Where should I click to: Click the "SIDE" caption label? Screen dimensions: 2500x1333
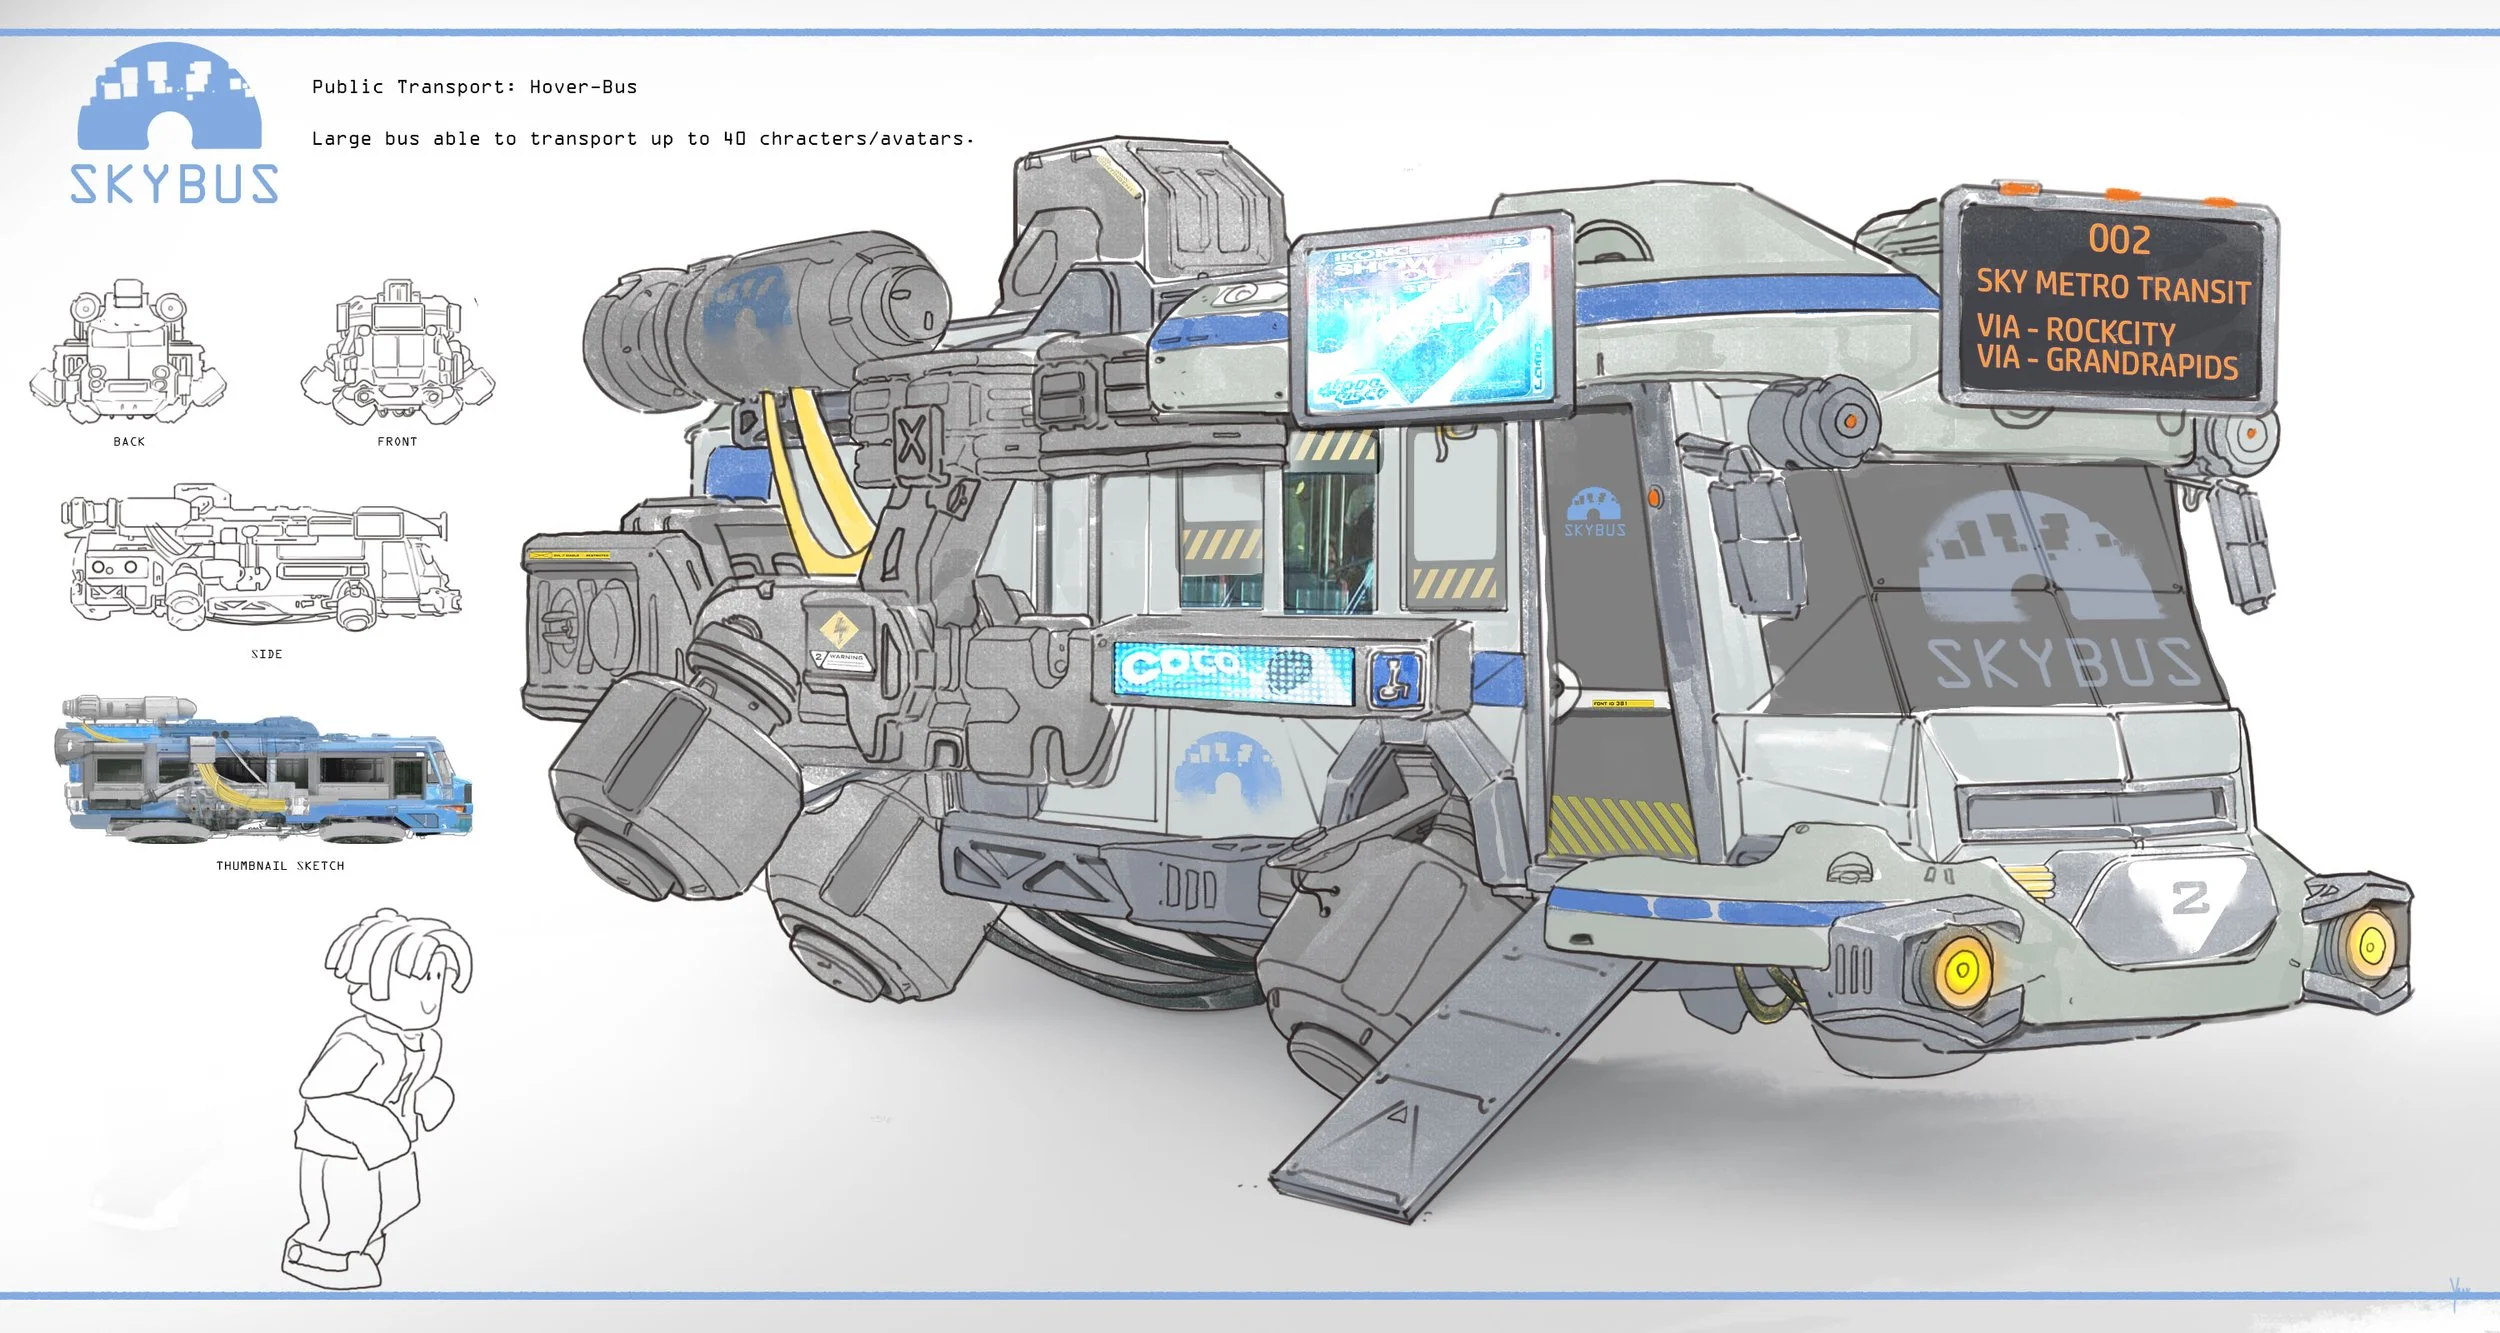coord(266,654)
